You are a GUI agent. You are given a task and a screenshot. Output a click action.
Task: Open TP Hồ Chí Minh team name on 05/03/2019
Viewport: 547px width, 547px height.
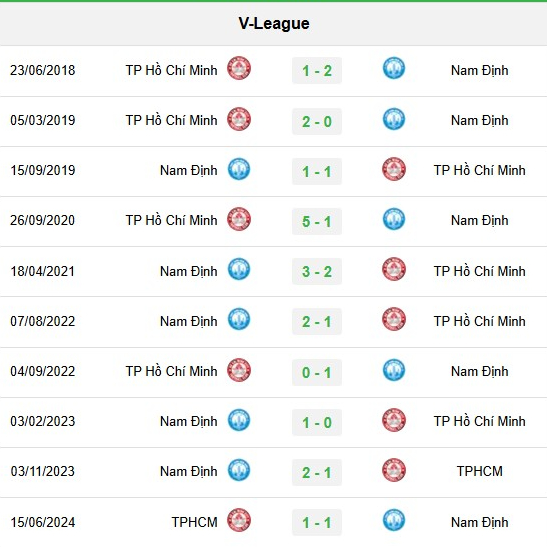point(171,120)
